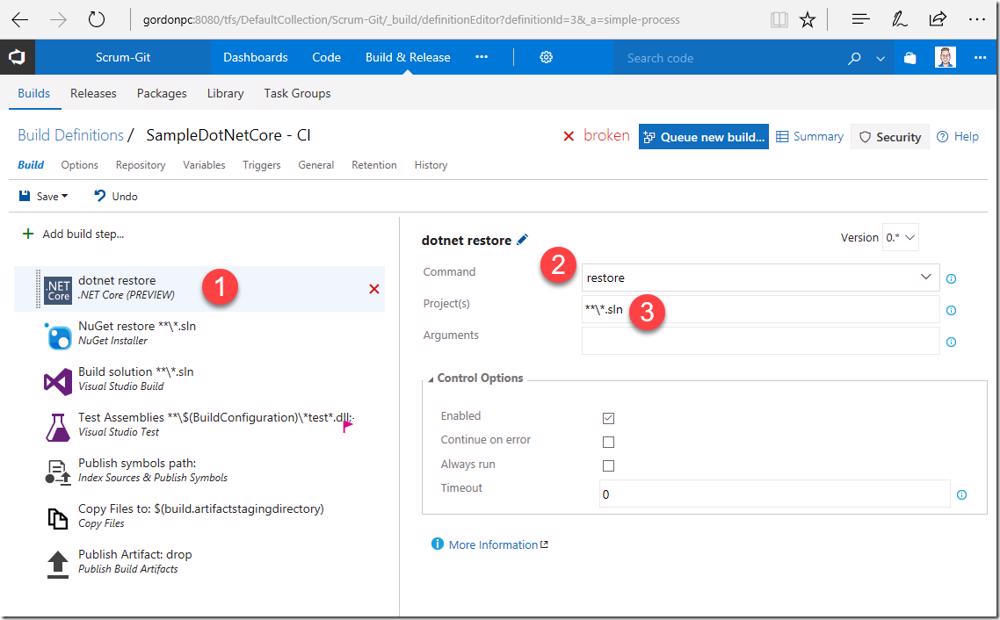This screenshot has height=620, width=1000.
Task: Open the Code hub
Action: [x=326, y=57]
